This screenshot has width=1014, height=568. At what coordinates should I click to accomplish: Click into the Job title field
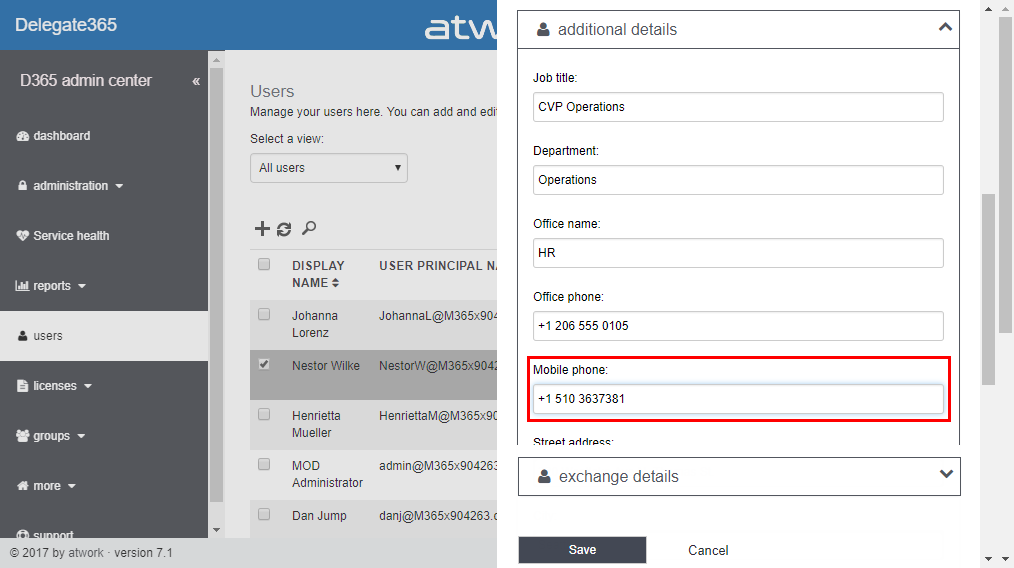pos(738,107)
